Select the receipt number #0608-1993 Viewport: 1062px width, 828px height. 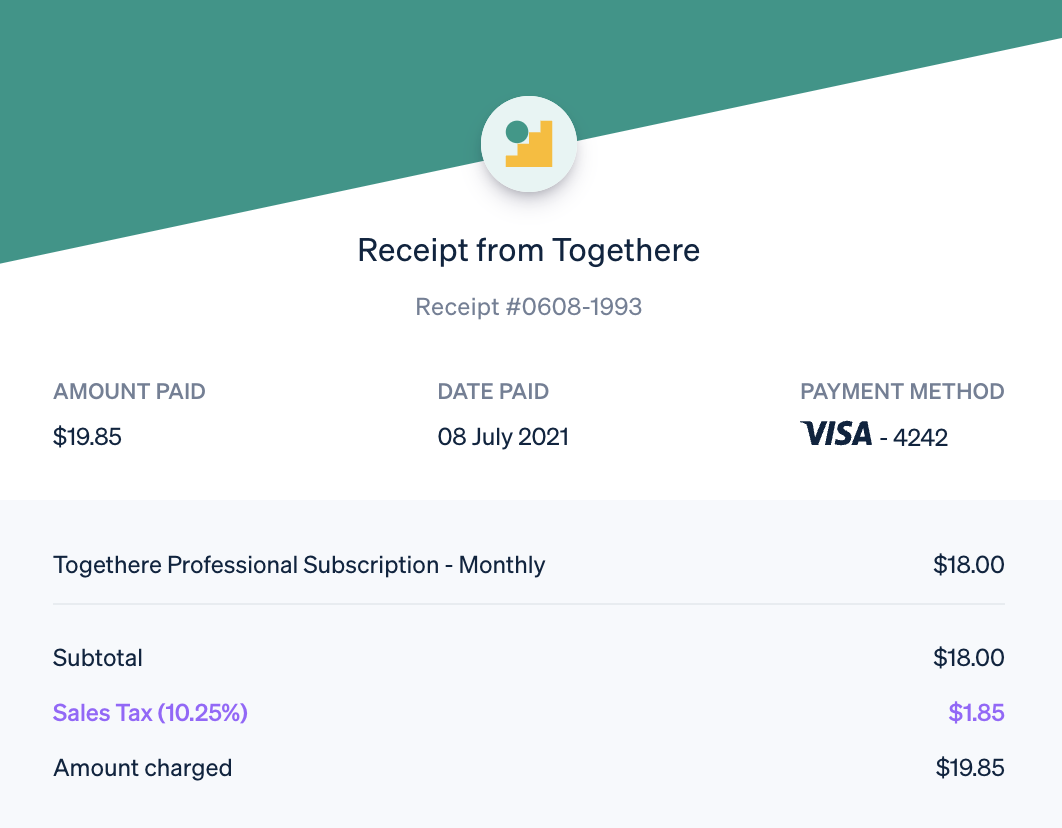pos(529,306)
